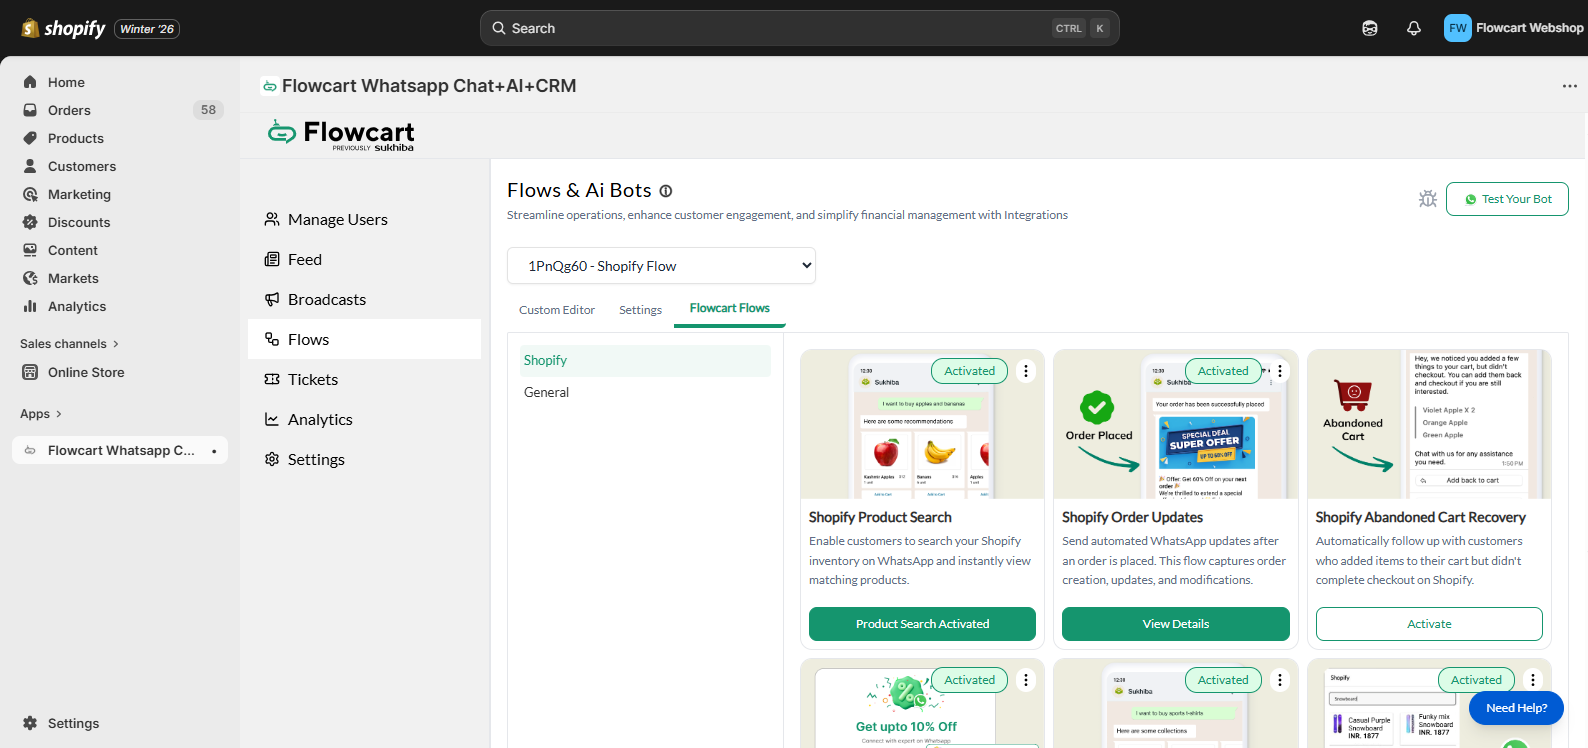This screenshot has width=1588, height=748.
Task: Click the Test Your Bot button
Action: coord(1508,199)
